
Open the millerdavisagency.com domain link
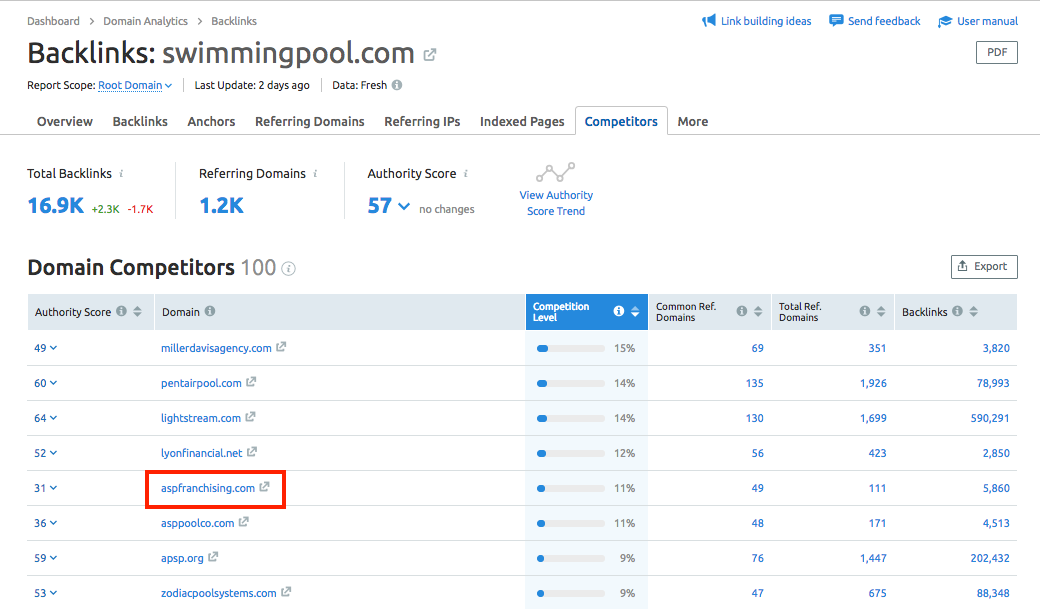pyautogui.click(x=216, y=348)
